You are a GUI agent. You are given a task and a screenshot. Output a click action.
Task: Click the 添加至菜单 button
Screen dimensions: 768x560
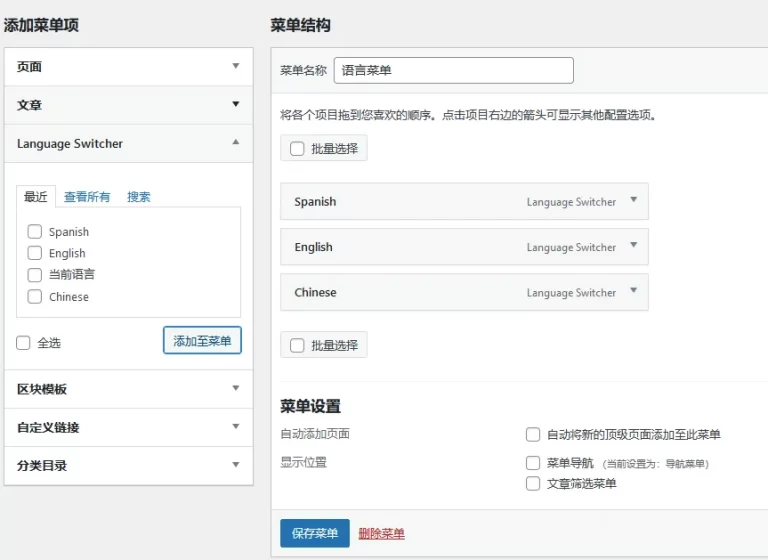(x=202, y=341)
